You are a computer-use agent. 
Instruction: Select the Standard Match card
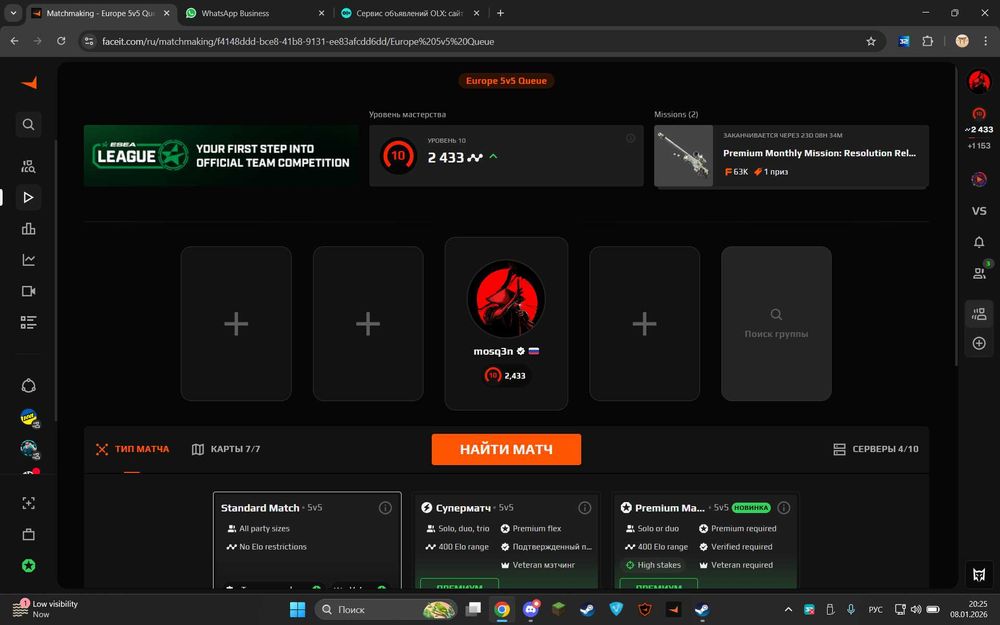click(x=307, y=540)
